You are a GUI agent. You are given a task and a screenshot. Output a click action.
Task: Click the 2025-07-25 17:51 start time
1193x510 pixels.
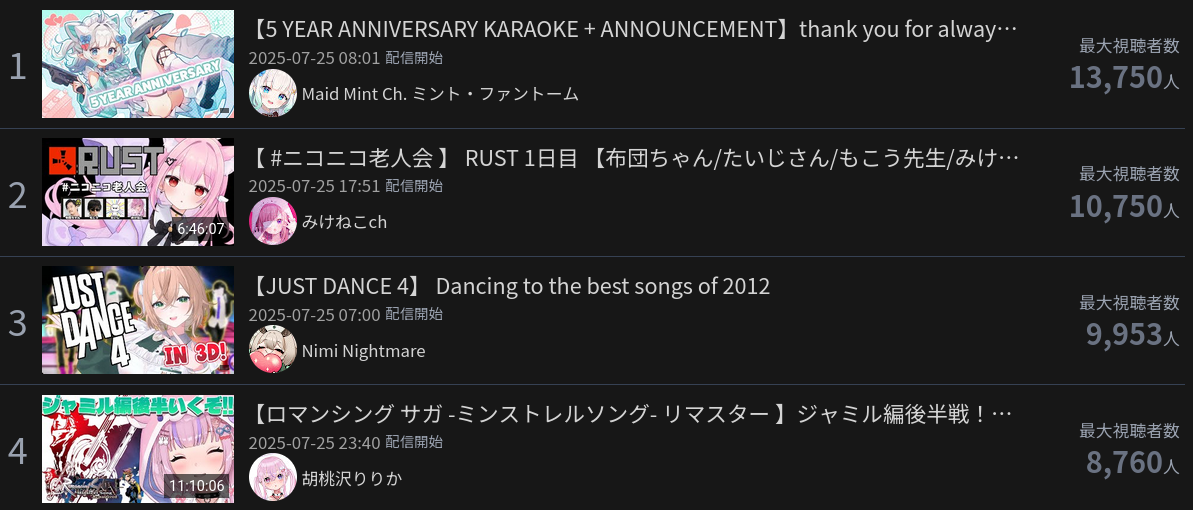click(x=314, y=186)
